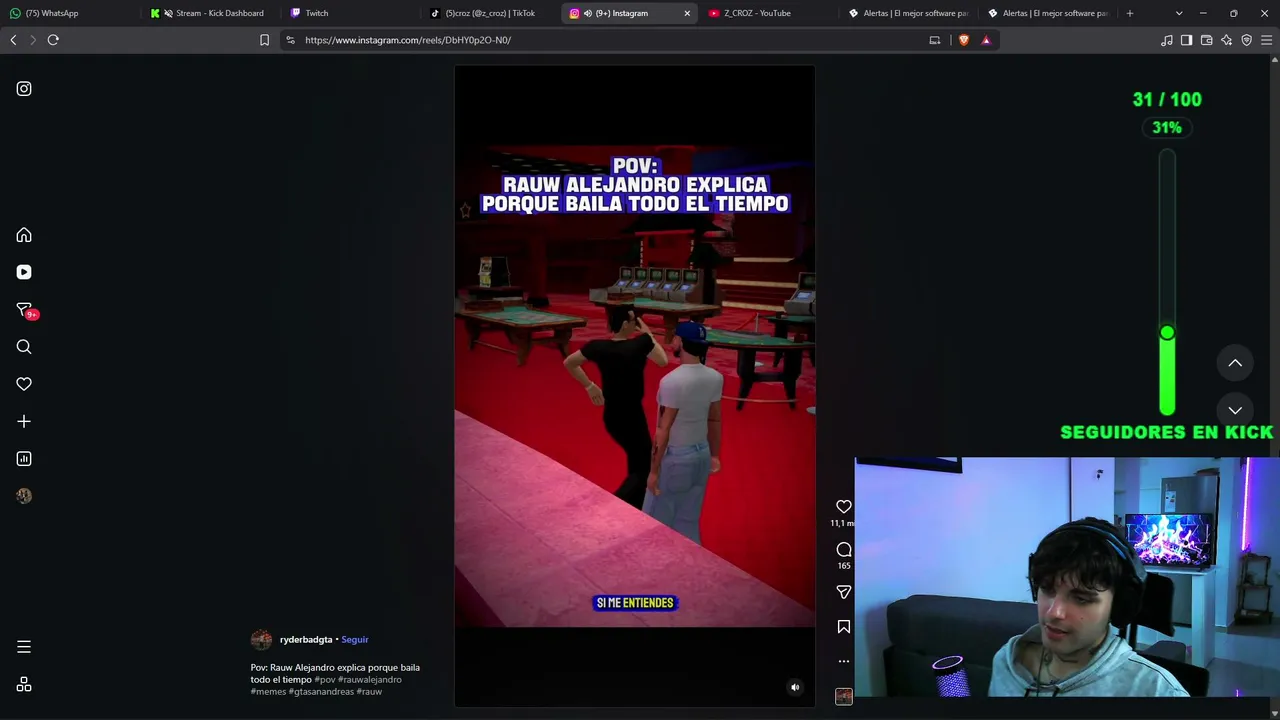Go to next reel with down chevron

(x=1235, y=410)
